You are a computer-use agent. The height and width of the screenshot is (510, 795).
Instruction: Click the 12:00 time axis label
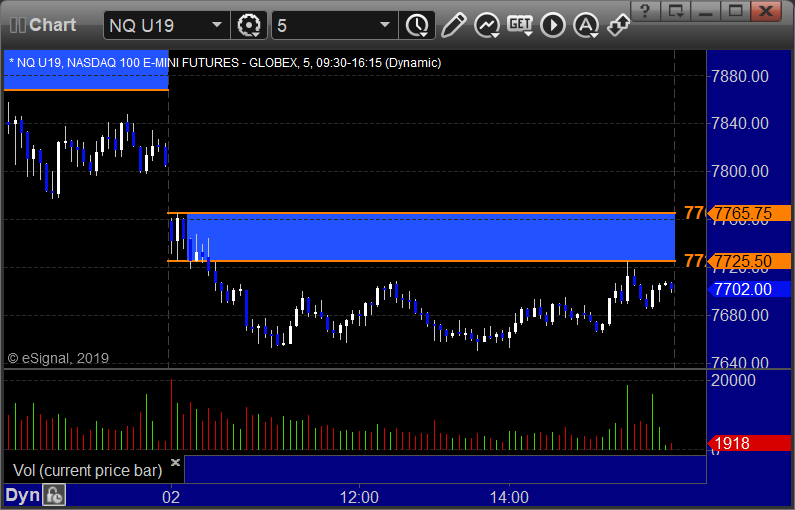click(x=359, y=497)
